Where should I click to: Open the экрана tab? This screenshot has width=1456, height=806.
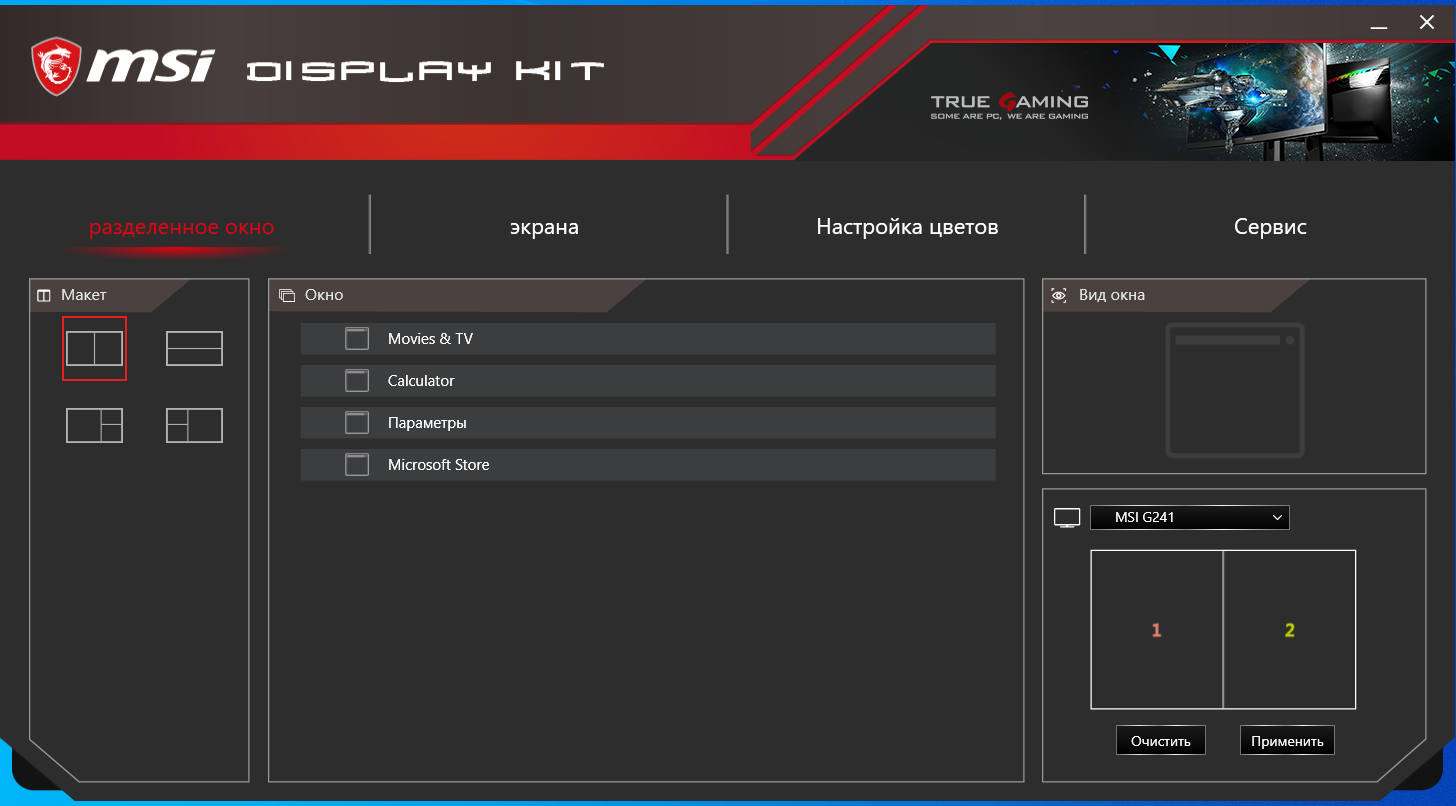[x=545, y=227]
